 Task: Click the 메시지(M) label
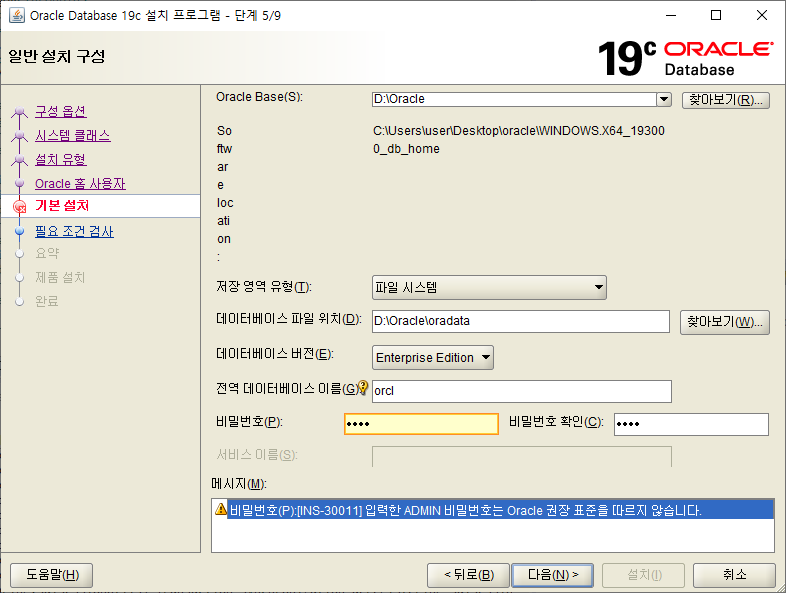[239, 484]
